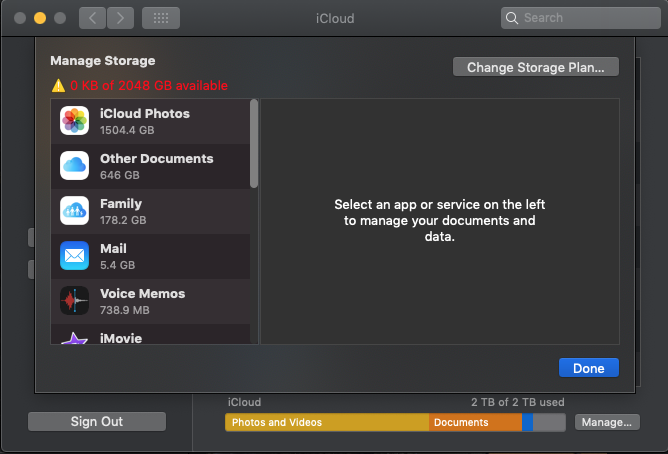Go back with left arrow
Viewport: 668px width, 454px height.
[x=92, y=18]
